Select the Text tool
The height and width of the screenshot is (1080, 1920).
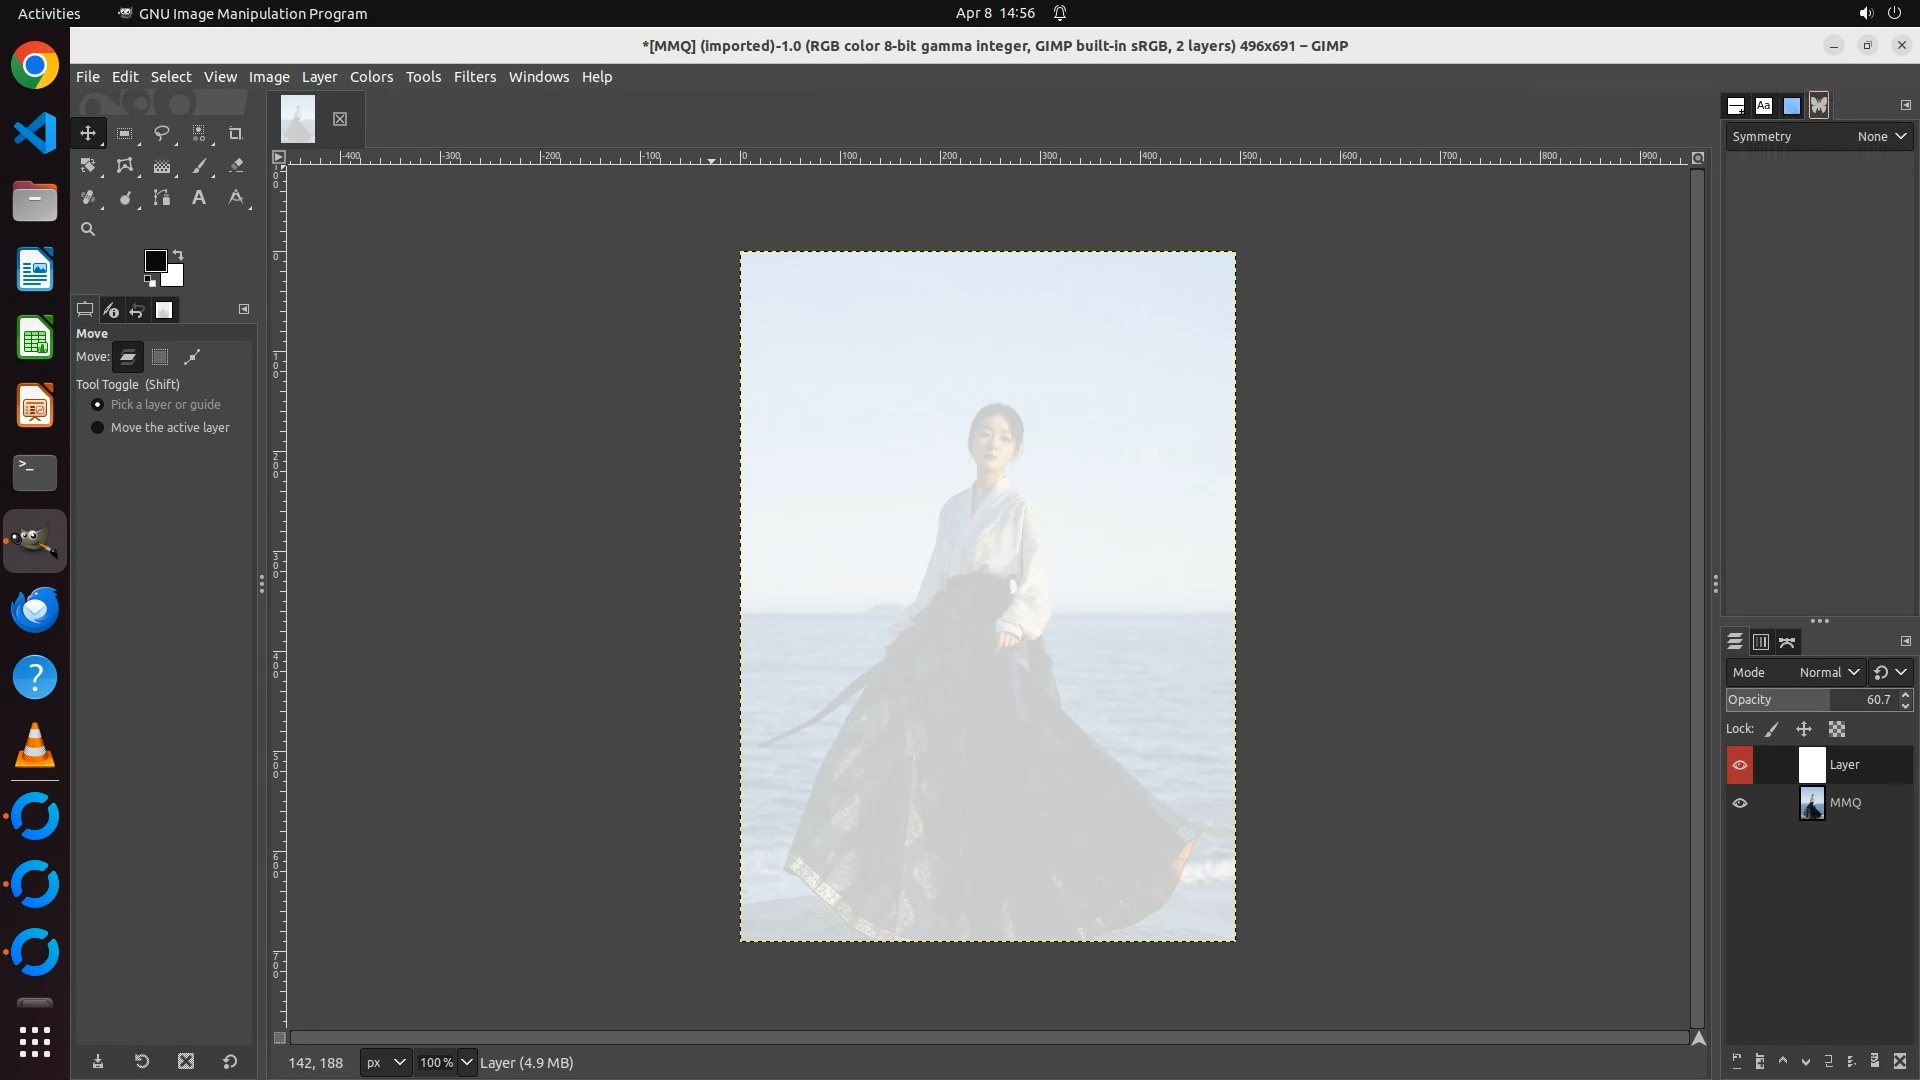[x=198, y=198]
